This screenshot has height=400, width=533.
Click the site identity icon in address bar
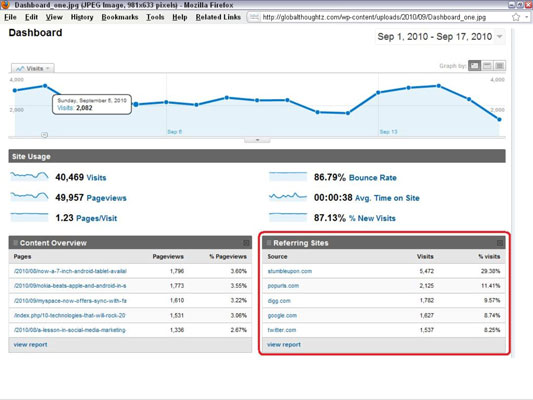(254, 17)
